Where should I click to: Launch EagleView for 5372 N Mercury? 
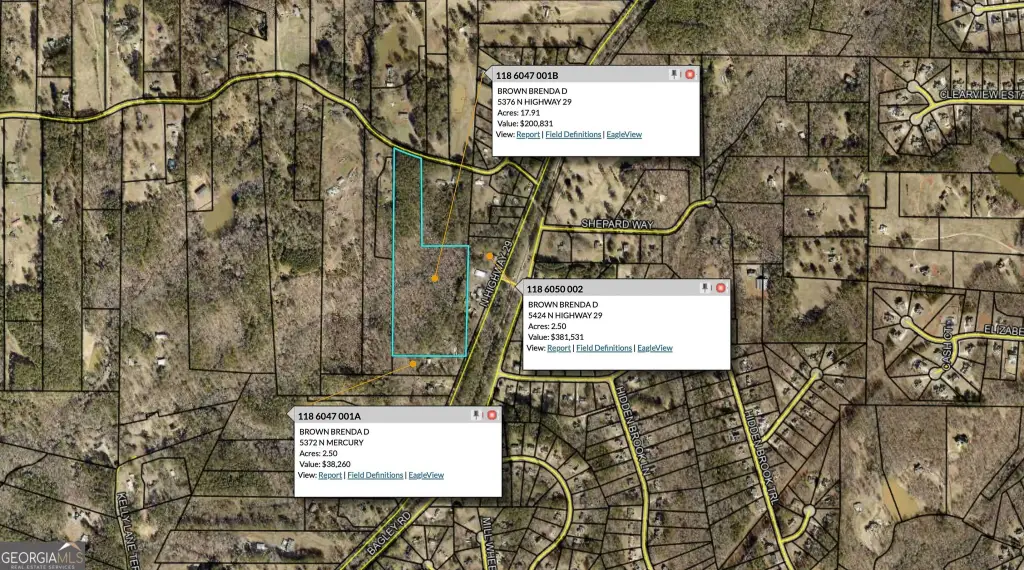point(426,475)
